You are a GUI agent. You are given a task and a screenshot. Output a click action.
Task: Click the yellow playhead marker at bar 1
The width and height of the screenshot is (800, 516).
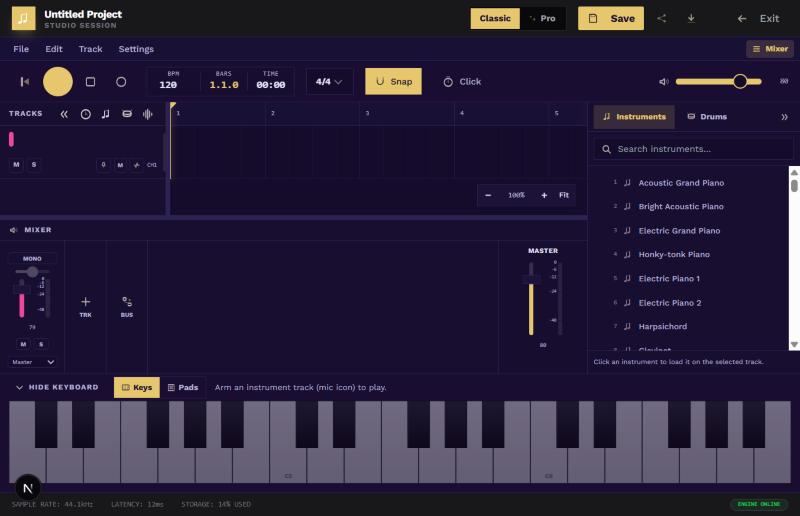point(173,106)
